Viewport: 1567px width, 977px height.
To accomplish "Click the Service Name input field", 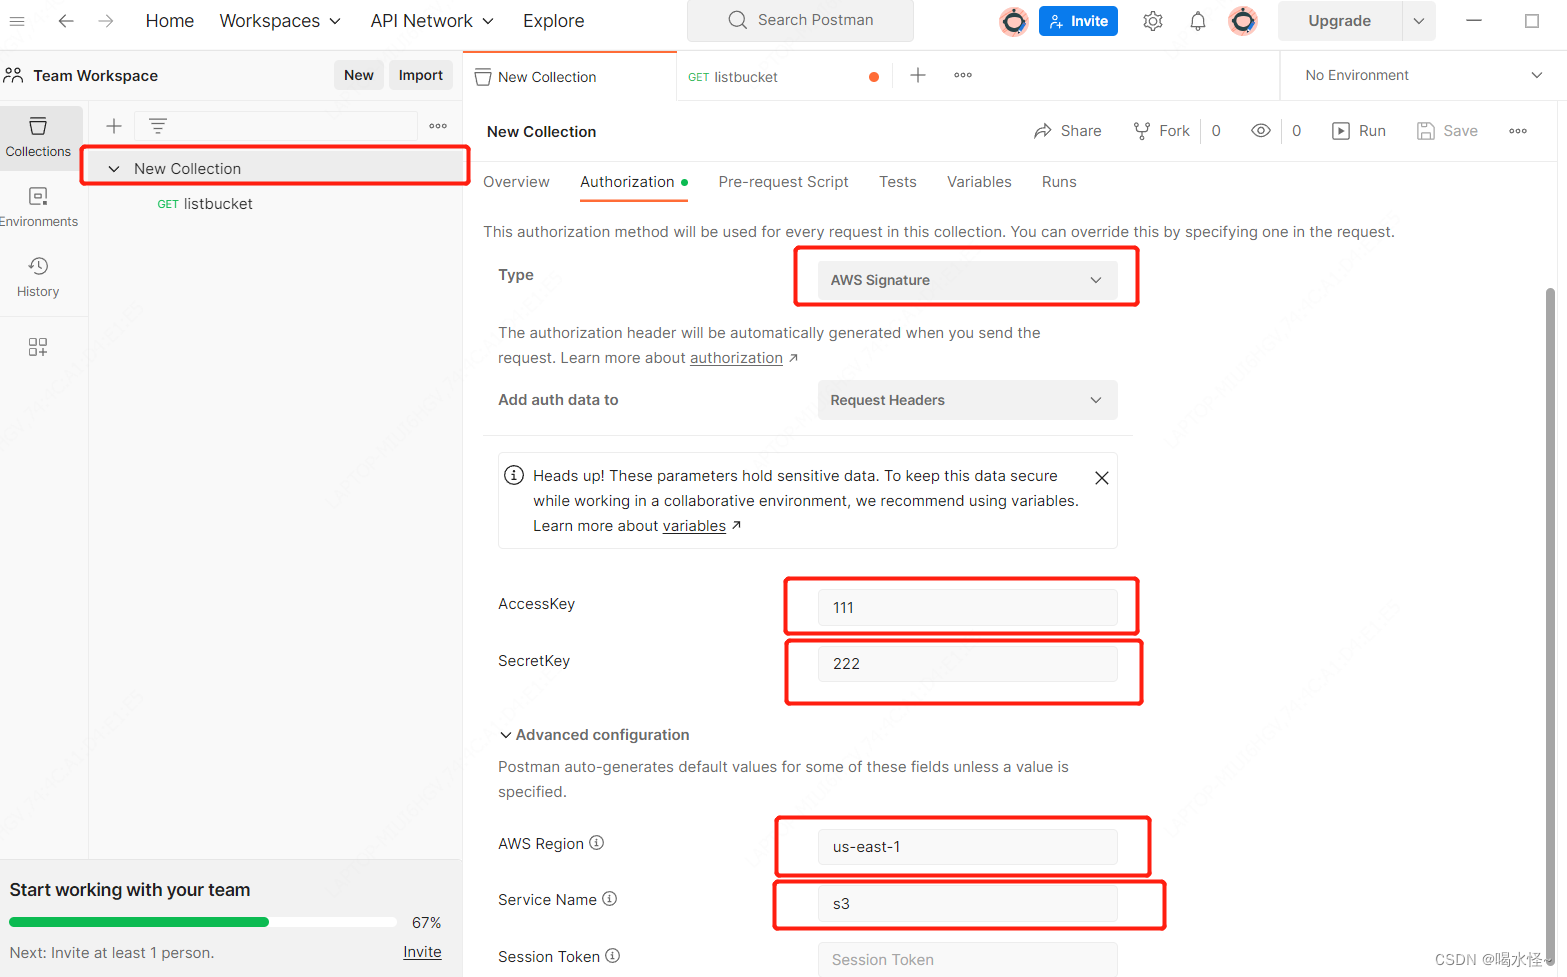I will pyautogui.click(x=967, y=904).
